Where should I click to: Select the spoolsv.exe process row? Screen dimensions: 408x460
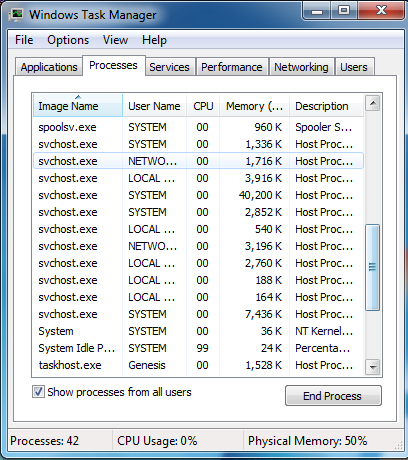(x=198, y=127)
